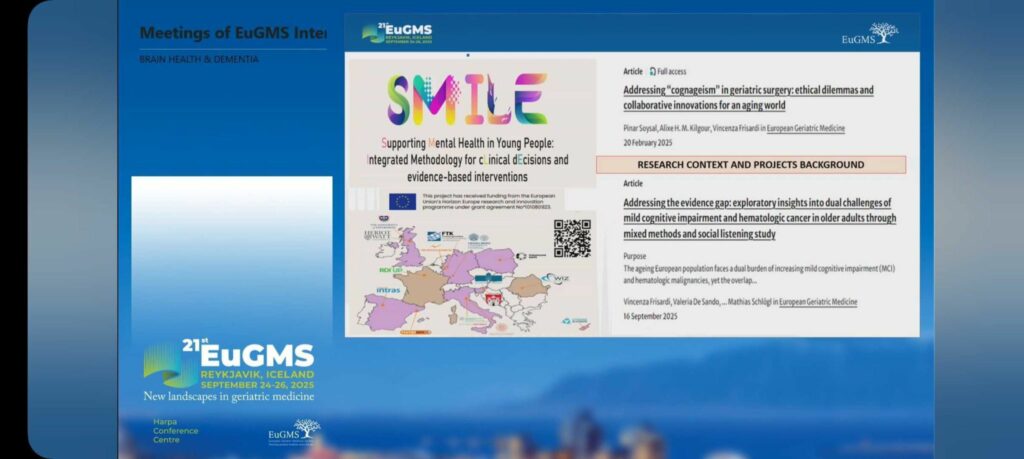This screenshot has height=459, width=1024.
Task: Click the Research Context and Projects Background banner
Action: pos(750,164)
